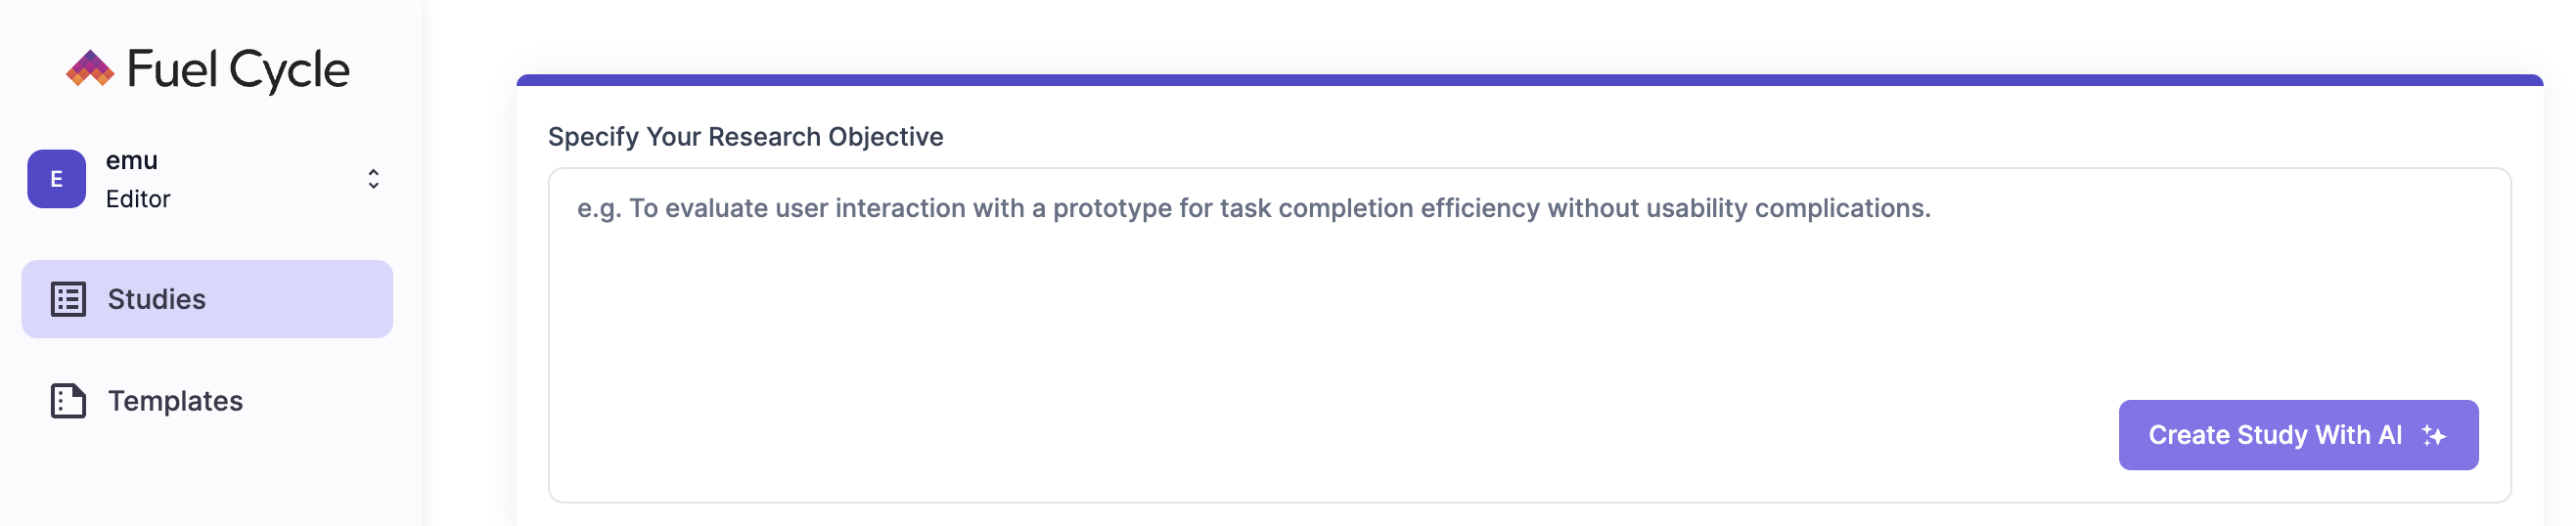Go to Templates in the sidebar
The image size is (2576, 526).
tap(175, 401)
